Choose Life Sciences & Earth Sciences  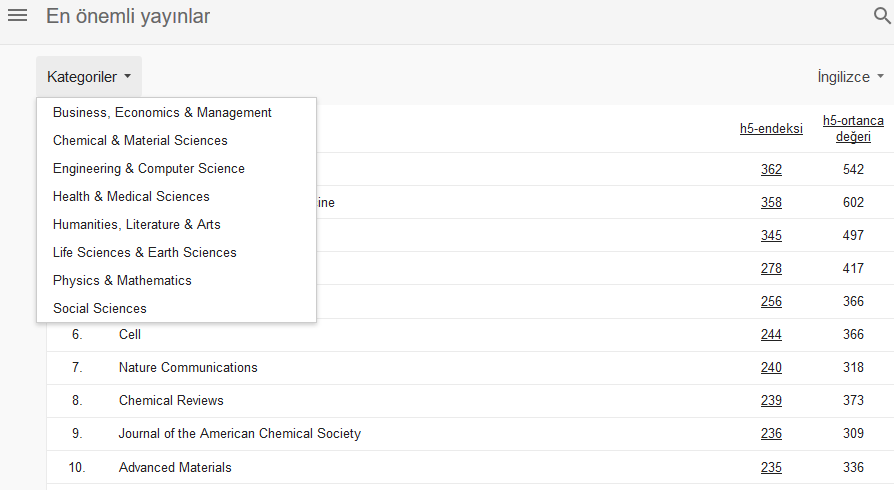(x=144, y=253)
